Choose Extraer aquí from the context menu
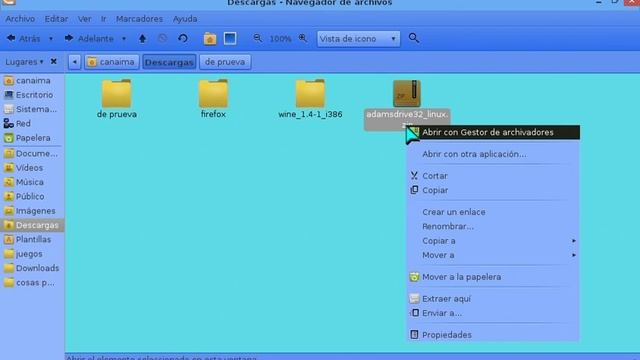The image size is (640, 360). click(493, 299)
